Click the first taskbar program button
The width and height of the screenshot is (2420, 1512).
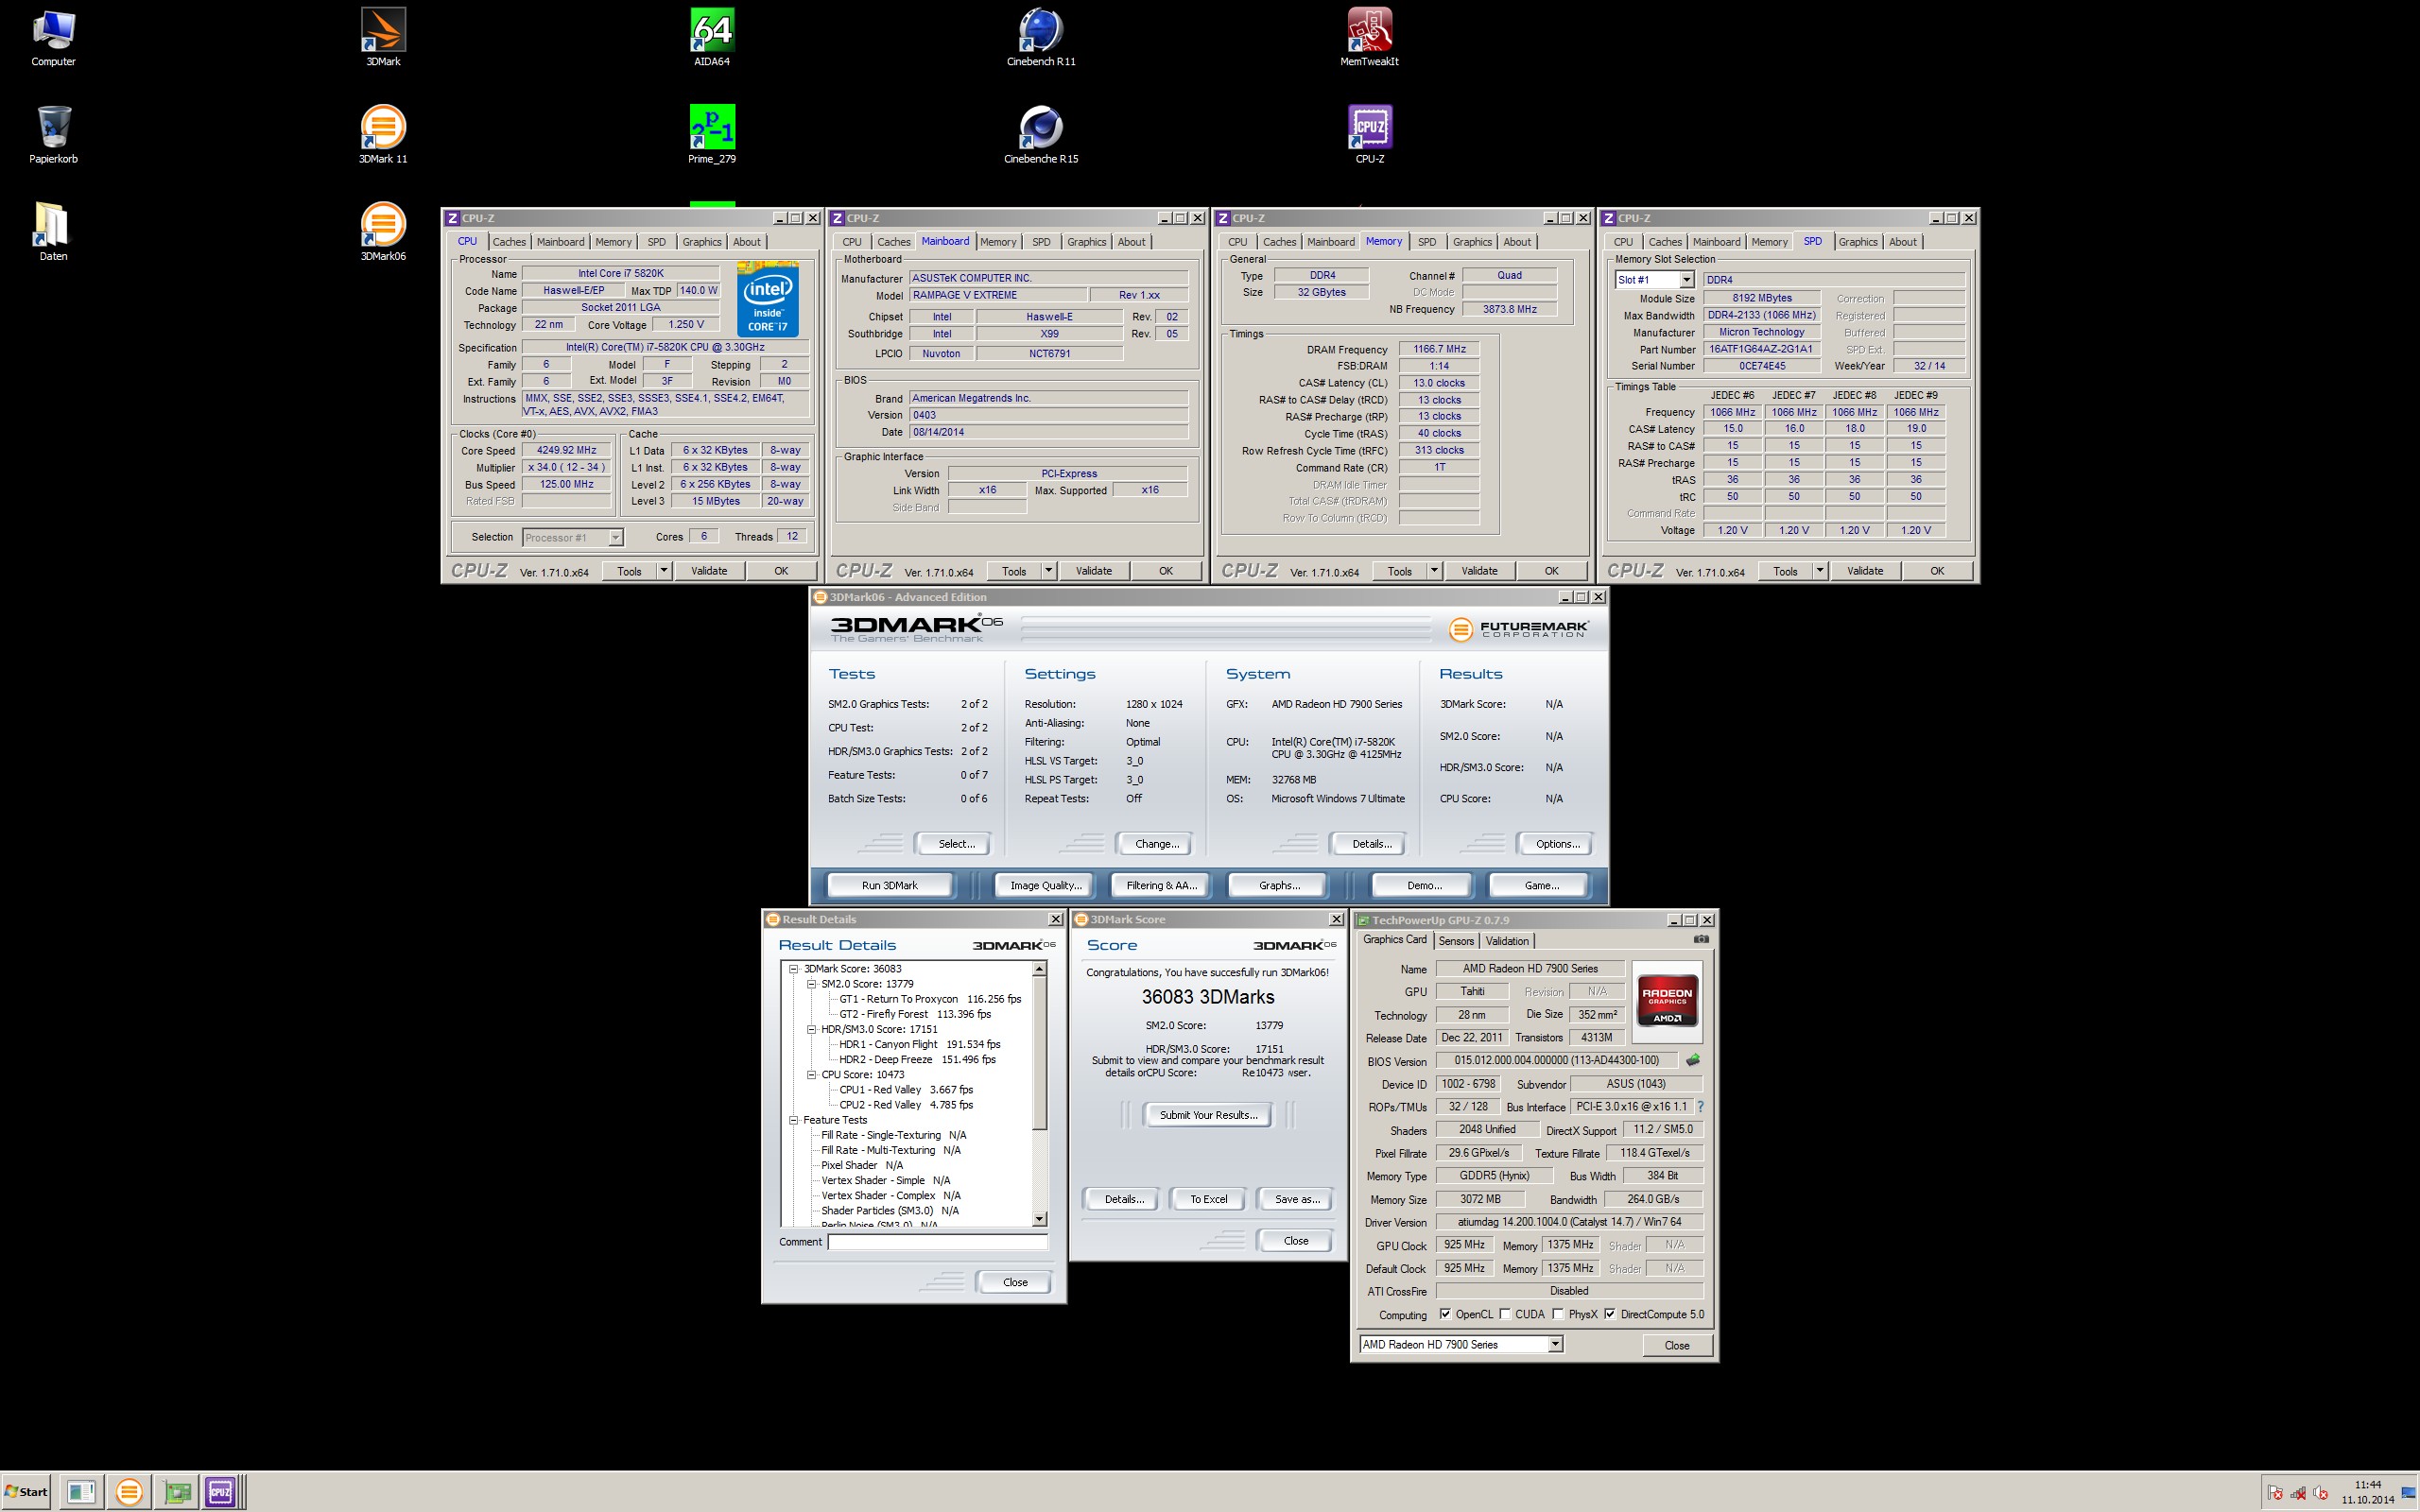pos(81,1492)
